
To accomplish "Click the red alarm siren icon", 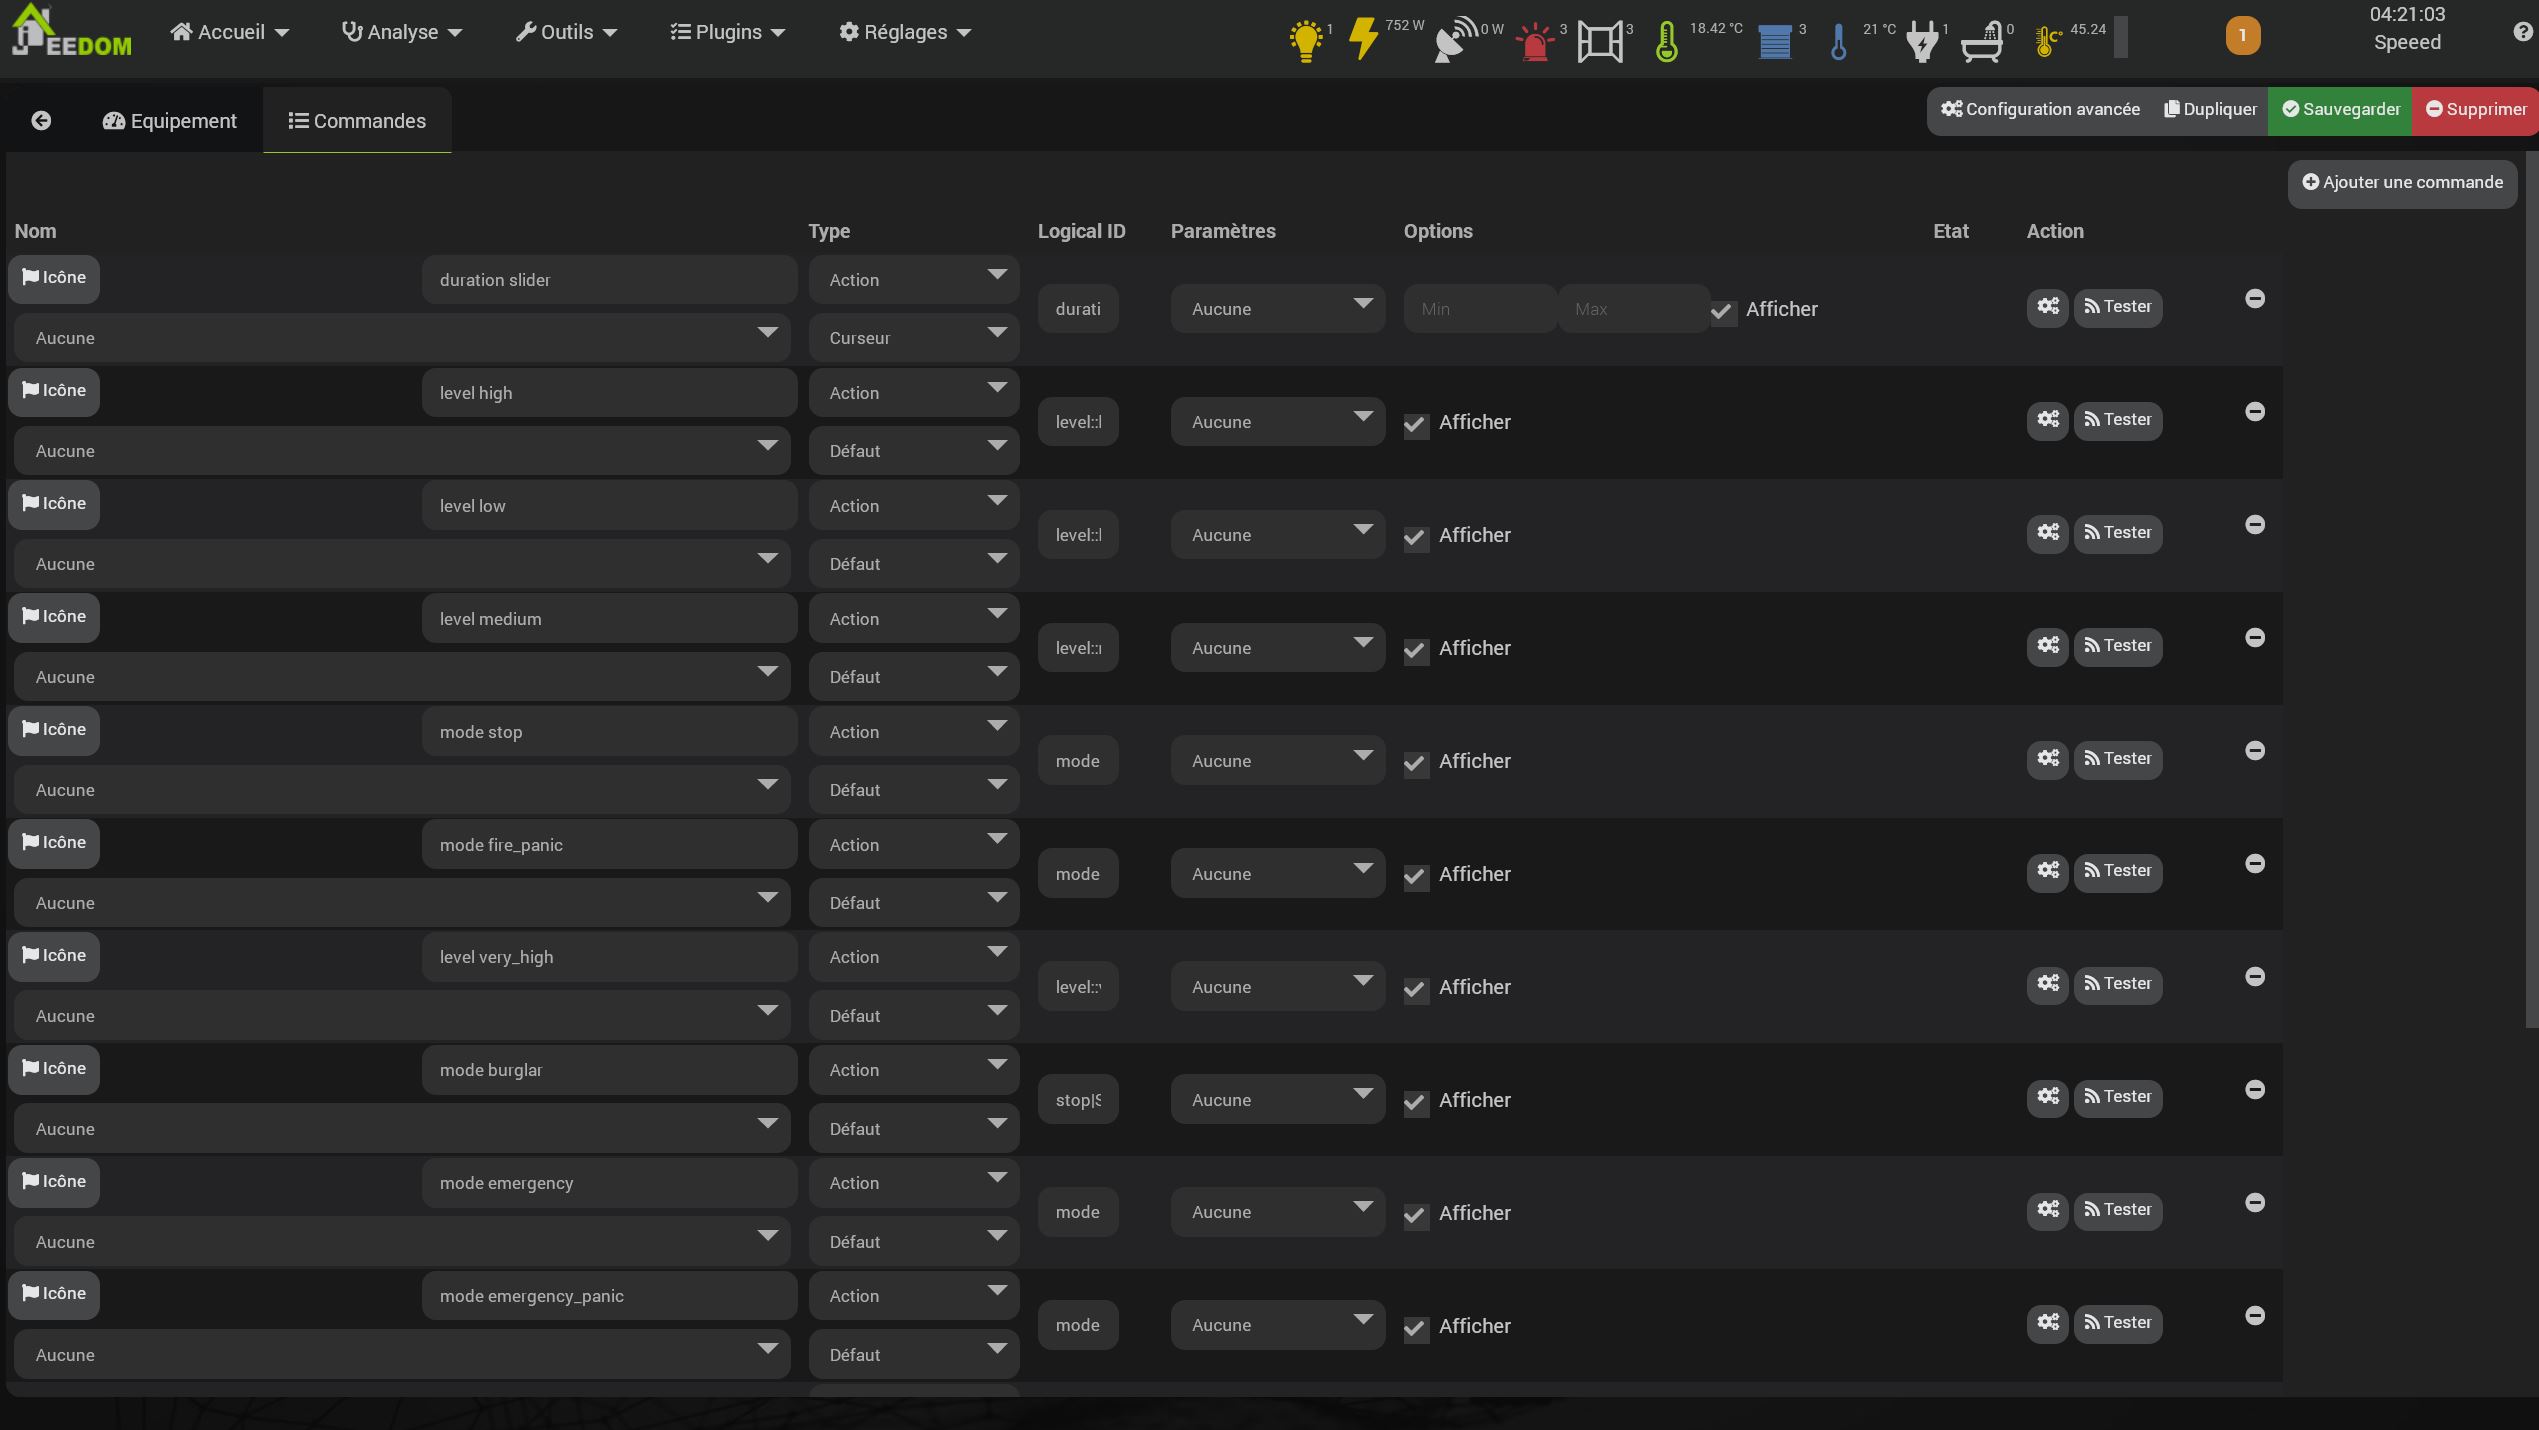I will coord(1534,42).
